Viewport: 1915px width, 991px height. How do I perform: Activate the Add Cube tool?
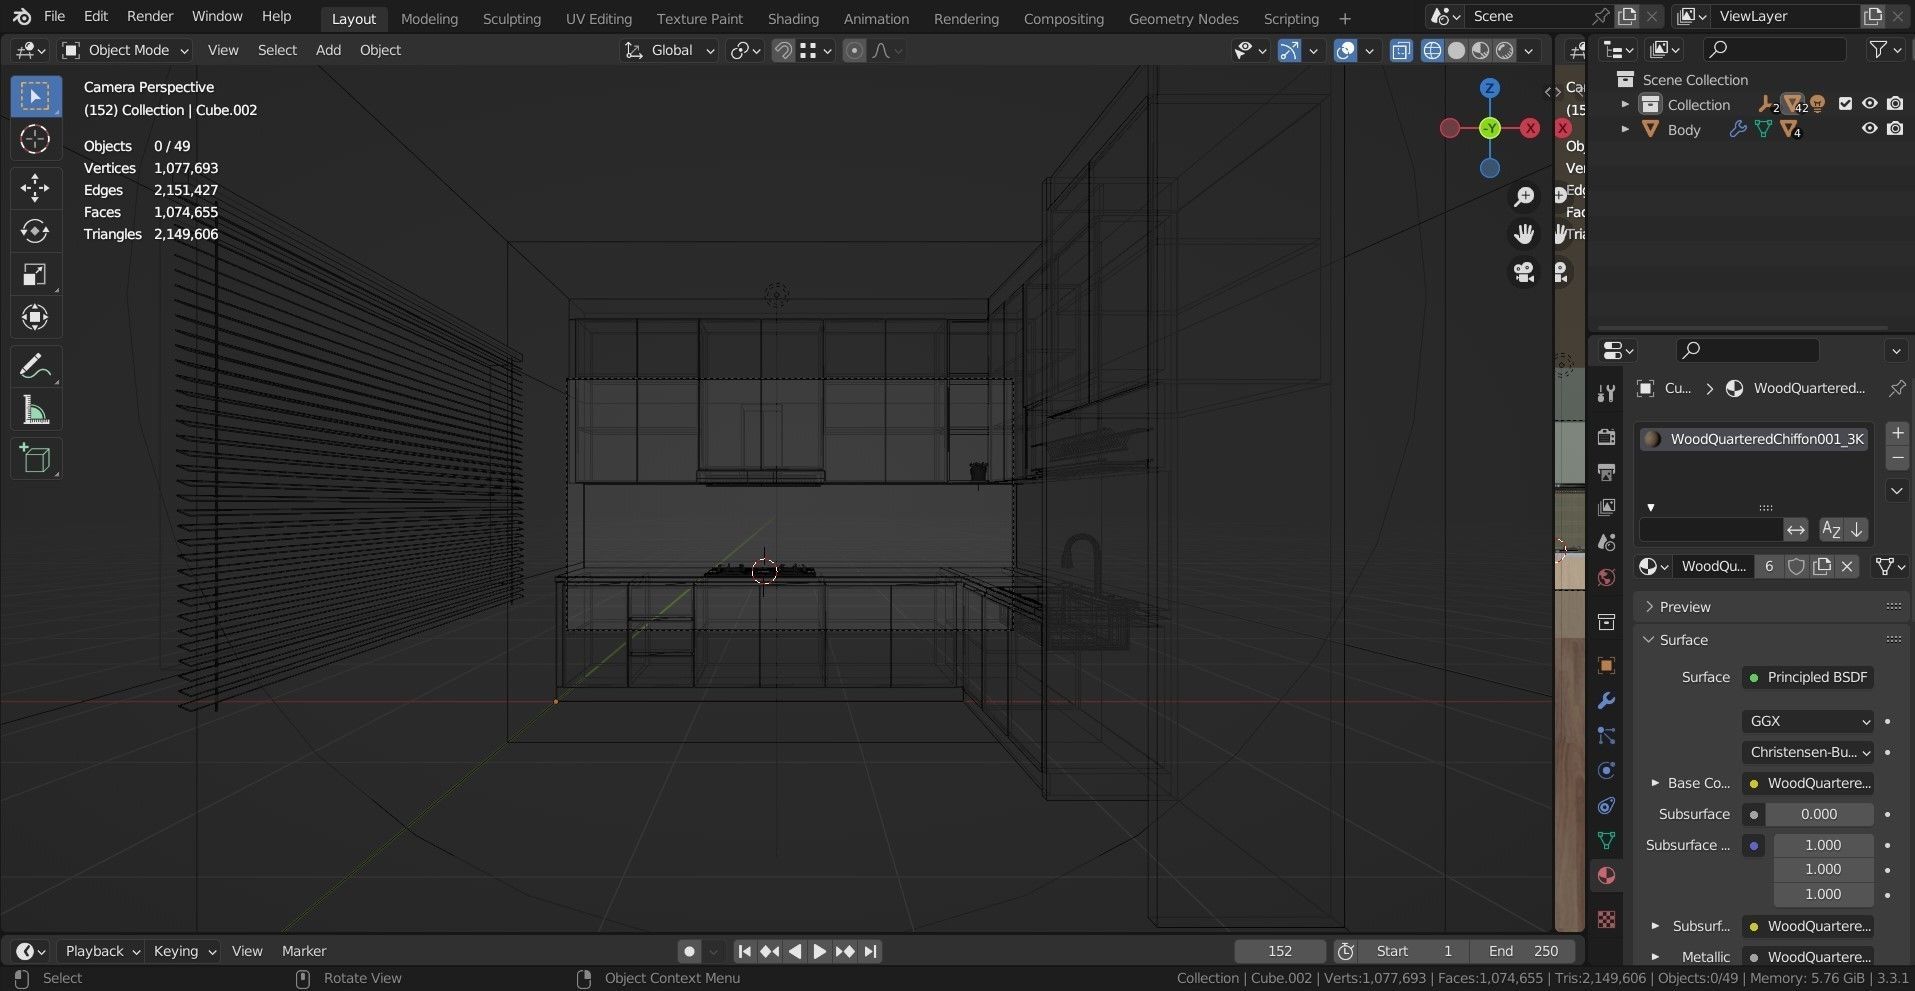(x=35, y=459)
